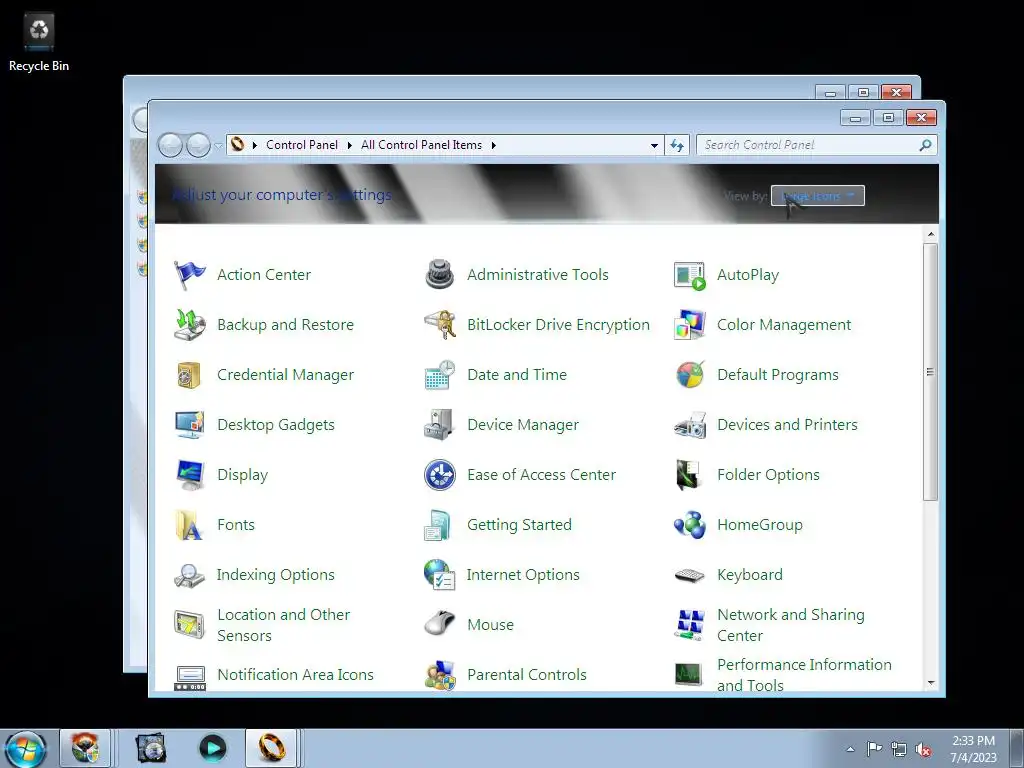Click the Action Center flag tray icon
Screen dimensions: 1024x768
(x=874, y=748)
